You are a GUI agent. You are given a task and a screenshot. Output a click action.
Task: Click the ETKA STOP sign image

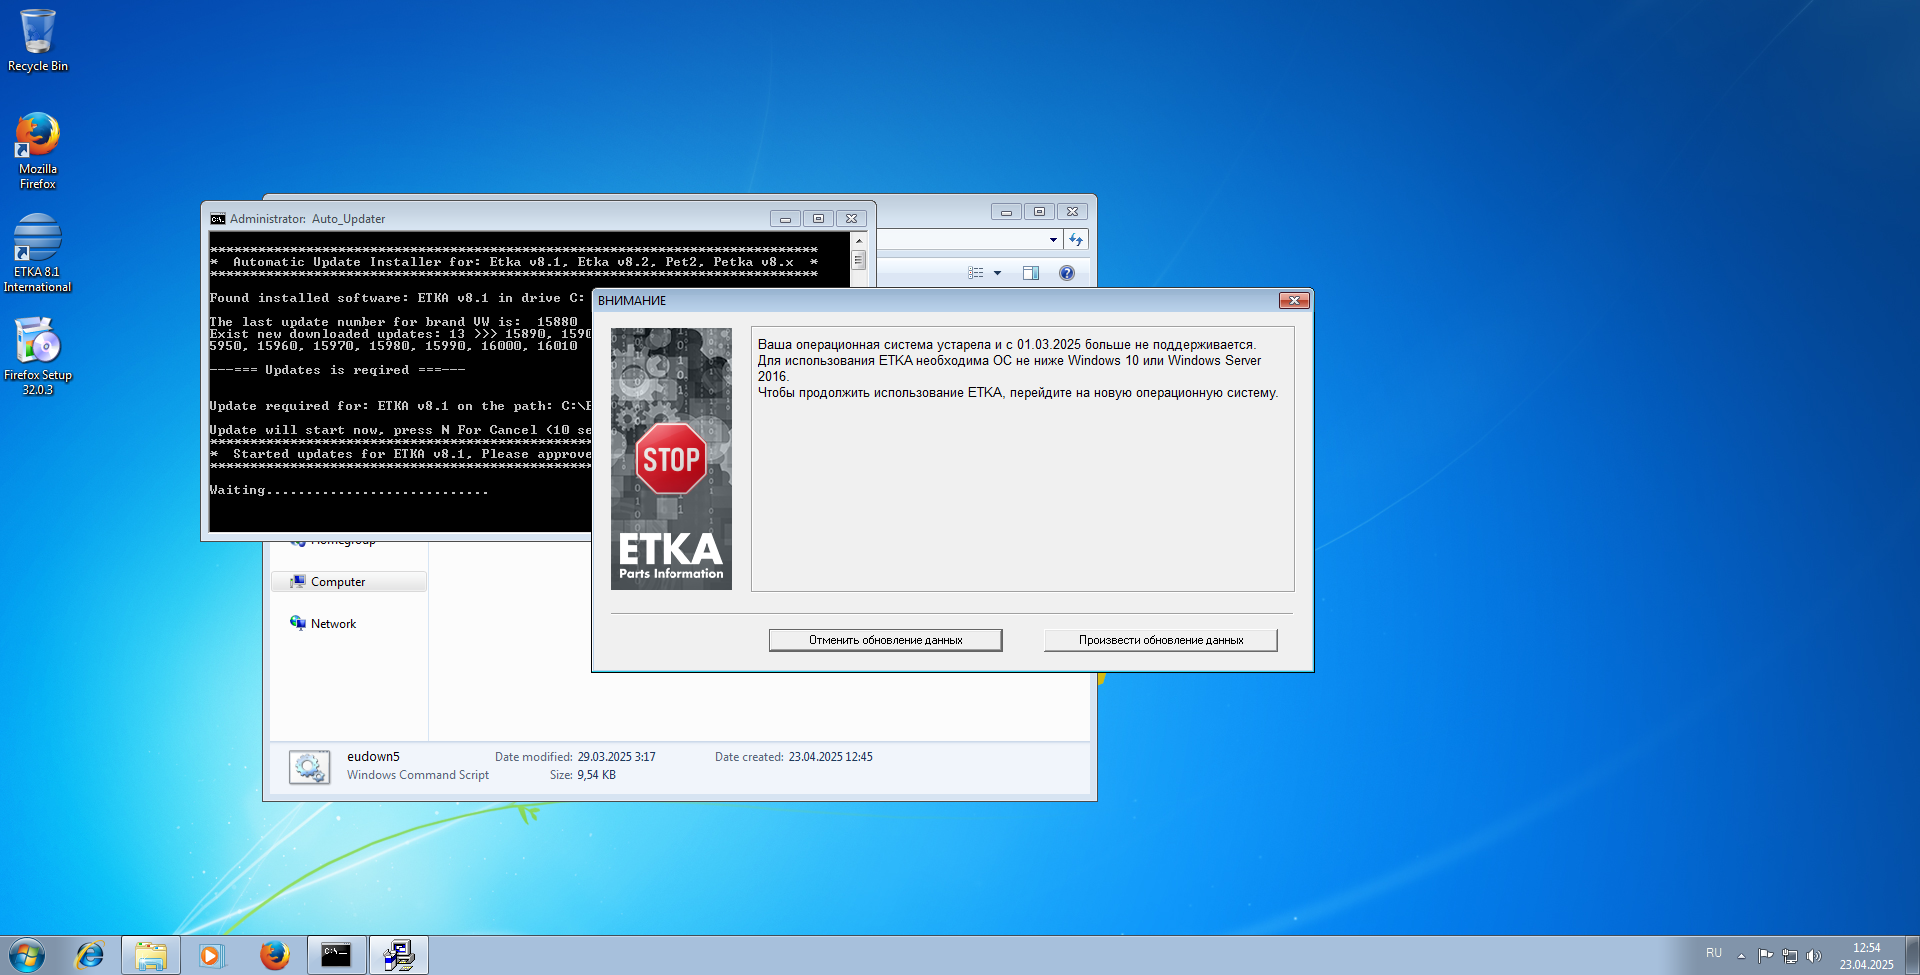[671, 459]
